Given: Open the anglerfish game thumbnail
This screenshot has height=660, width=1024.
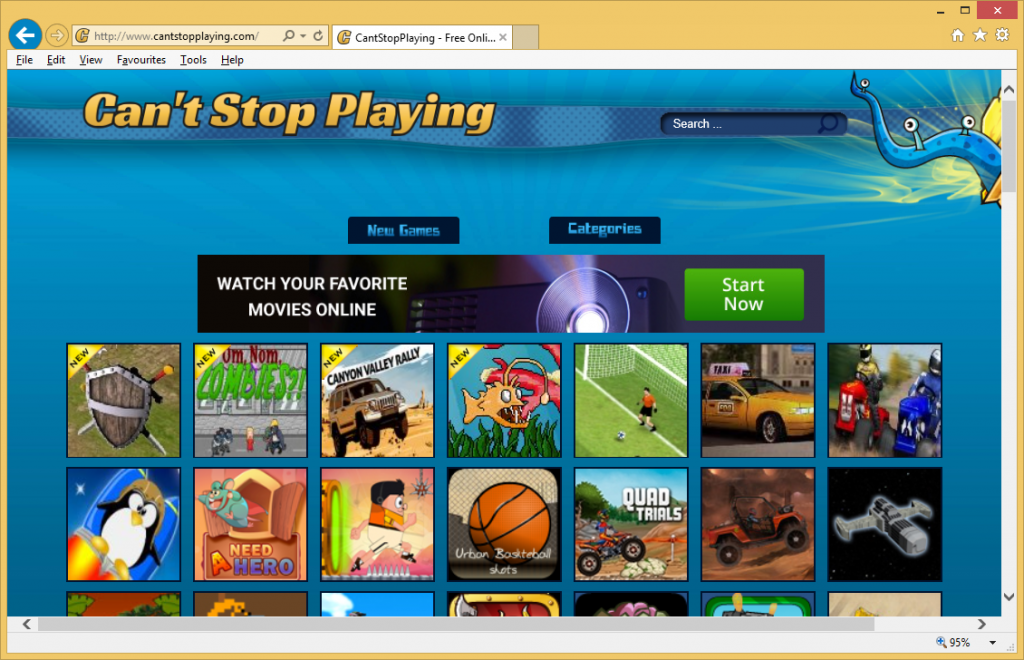Looking at the screenshot, I should pyautogui.click(x=504, y=400).
